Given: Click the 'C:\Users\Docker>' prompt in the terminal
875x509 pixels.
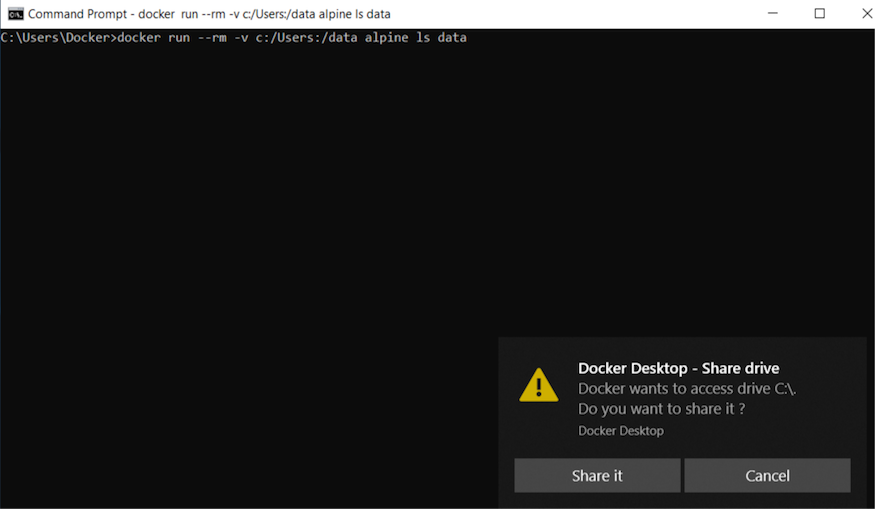Looking at the screenshot, I should [58, 38].
